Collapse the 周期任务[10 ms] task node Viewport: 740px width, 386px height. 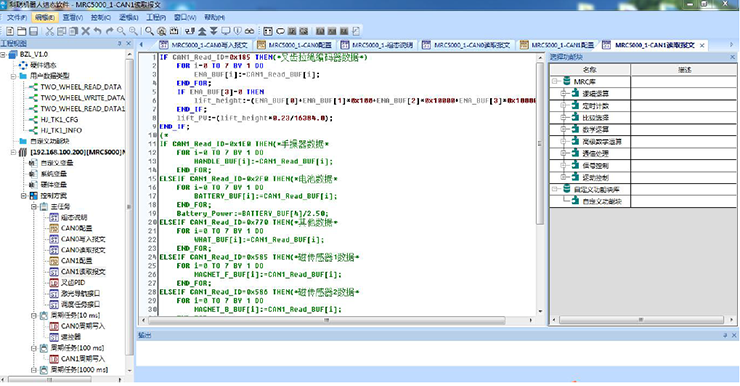click(34, 315)
